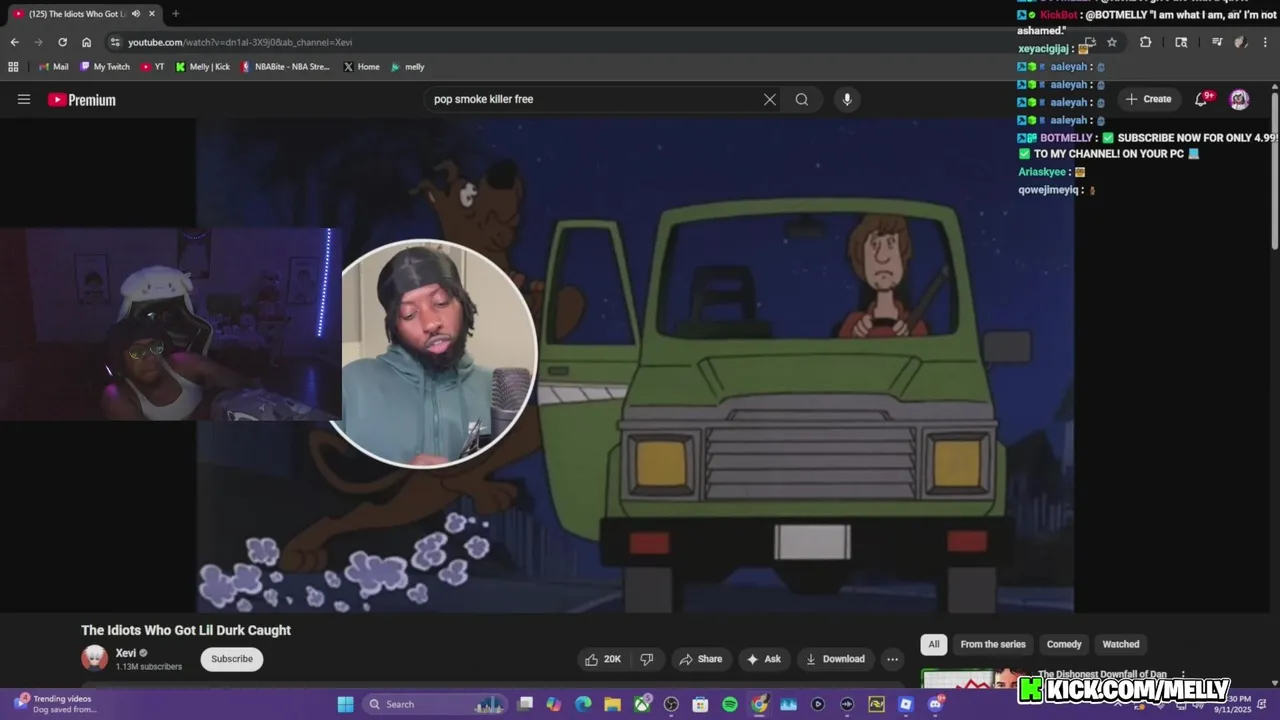Open the Create menu

pyautogui.click(x=1148, y=99)
